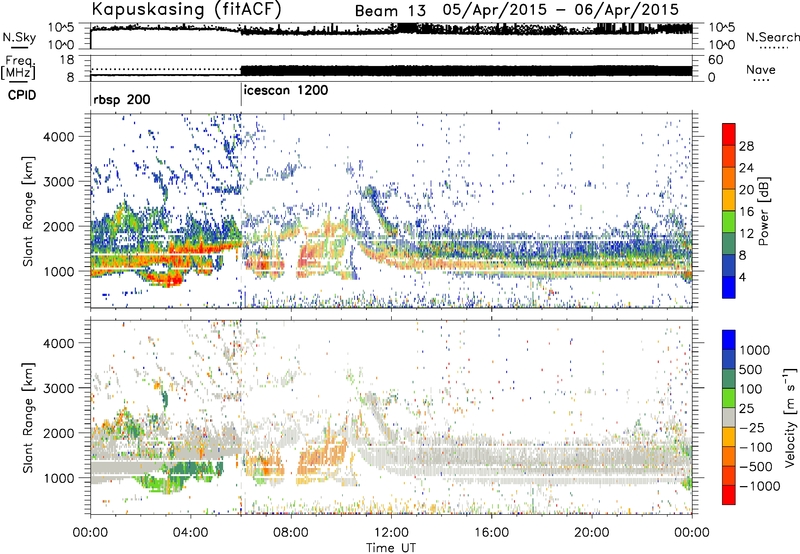Click the '4' value on Power color bar

[742, 278]
